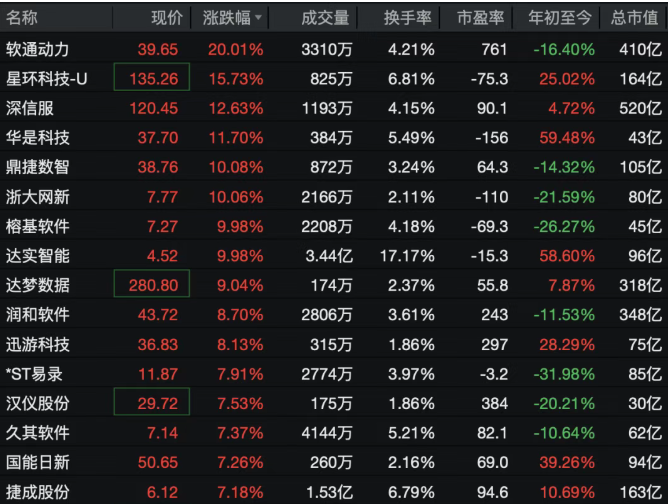Select the 浙大网新 stock name
The height and width of the screenshot is (504, 668).
pyautogui.click(x=37, y=197)
